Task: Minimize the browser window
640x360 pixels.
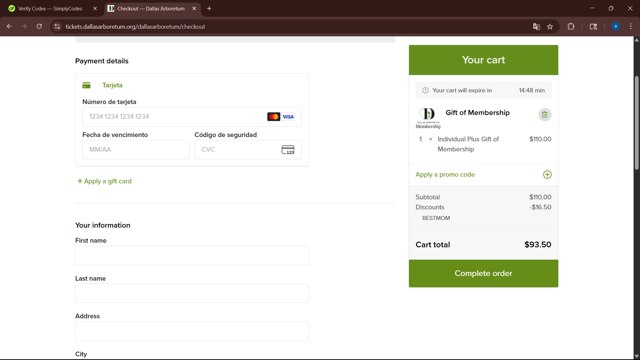Action: 592,8
